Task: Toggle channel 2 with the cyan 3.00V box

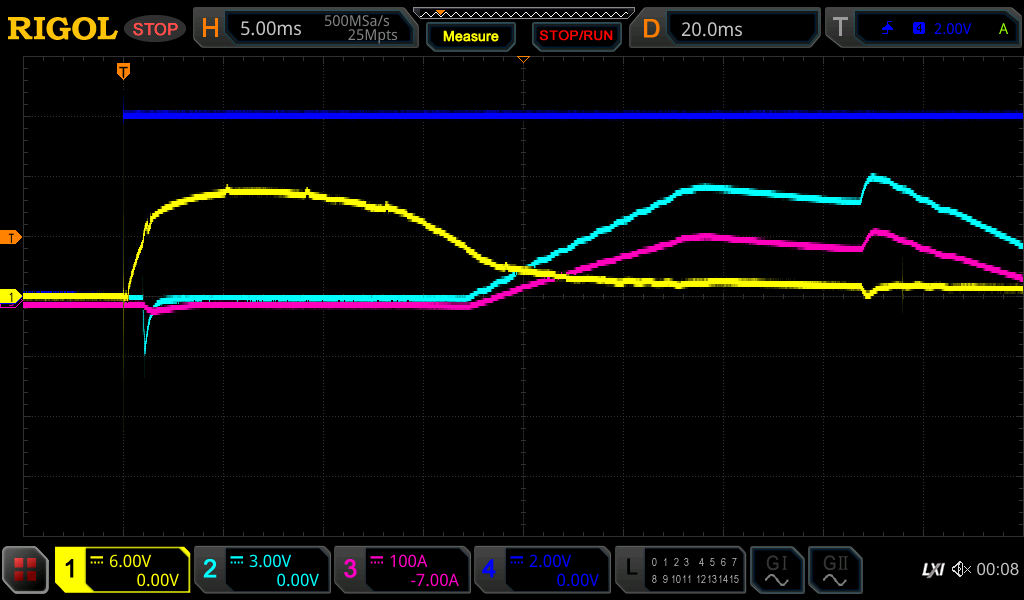Action: click(262, 570)
